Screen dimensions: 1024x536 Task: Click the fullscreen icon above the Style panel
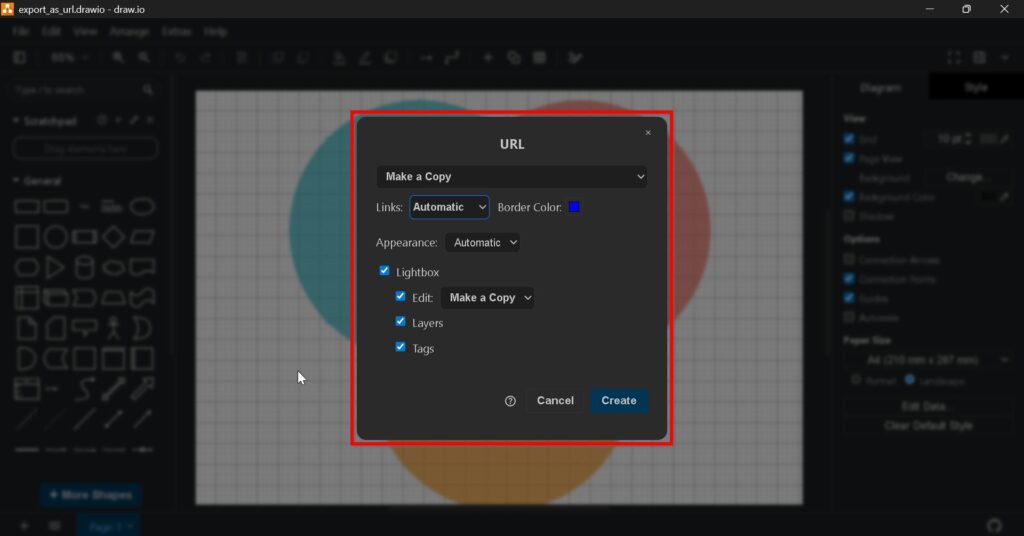coord(954,58)
